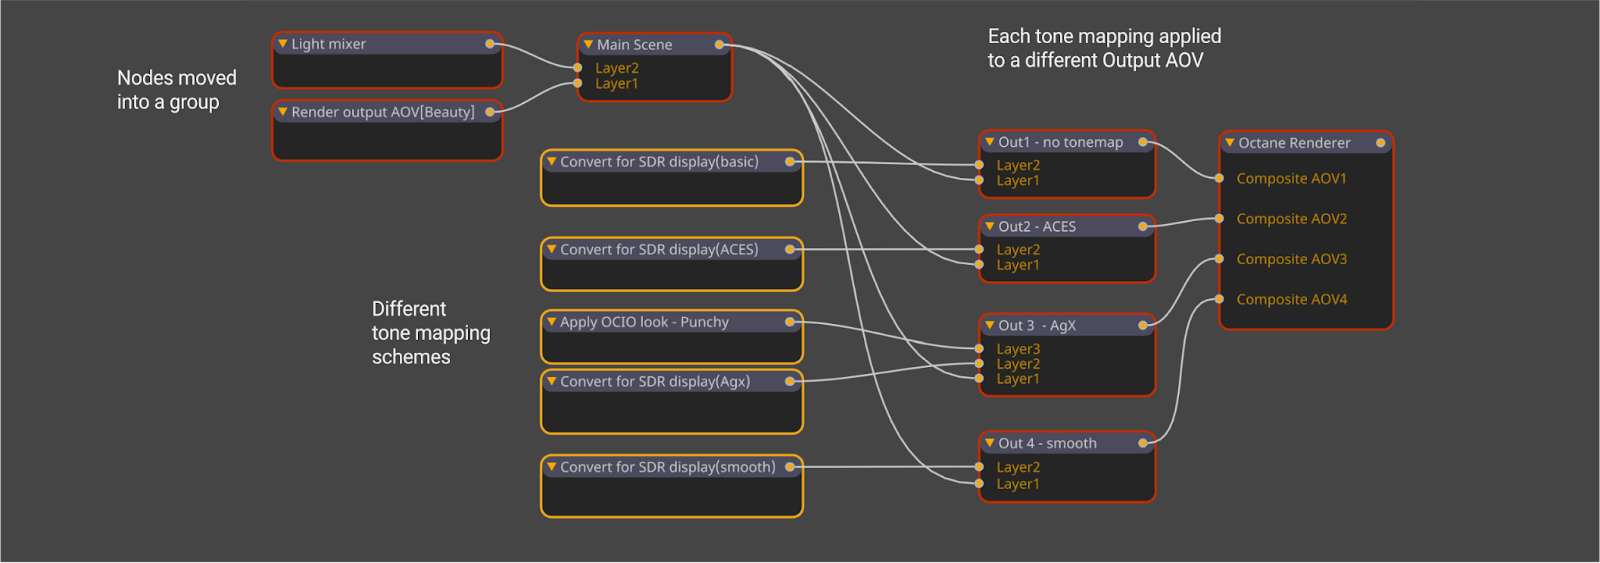Select Convert for SDR display(ACES) node title
This screenshot has width=1600, height=563.
pos(659,250)
